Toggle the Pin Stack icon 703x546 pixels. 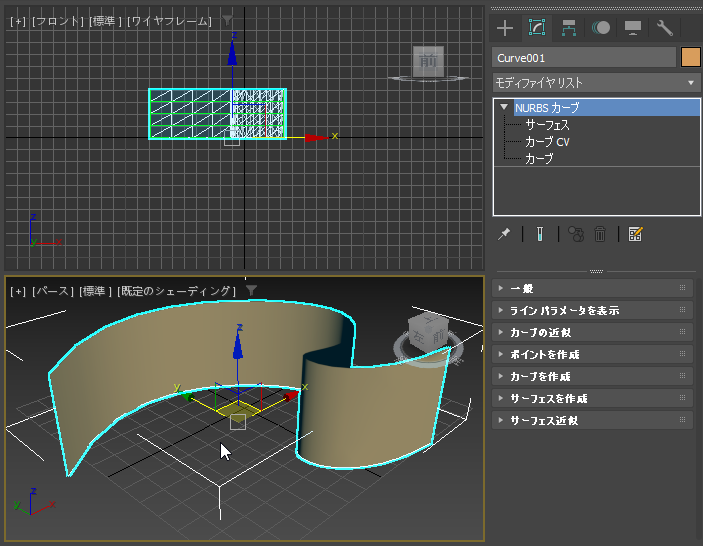point(504,234)
